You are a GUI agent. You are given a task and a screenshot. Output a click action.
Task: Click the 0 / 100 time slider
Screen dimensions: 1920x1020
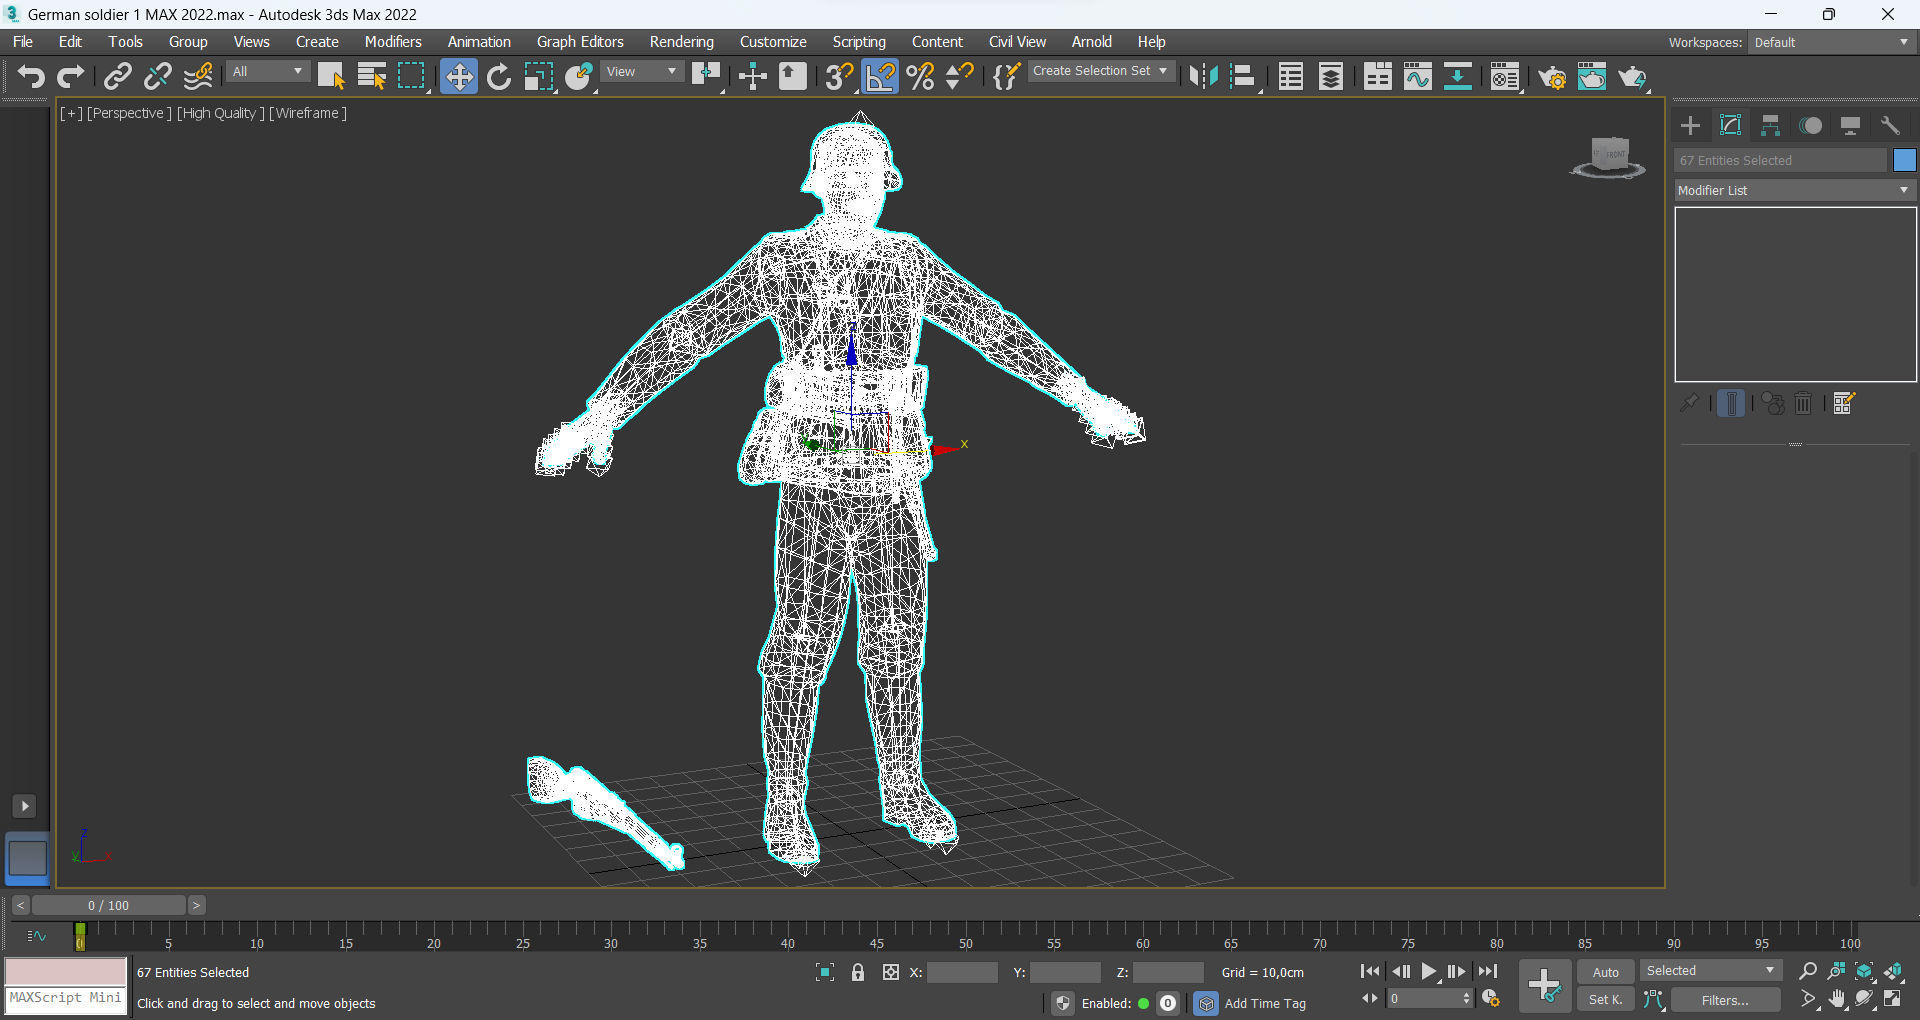(x=108, y=905)
